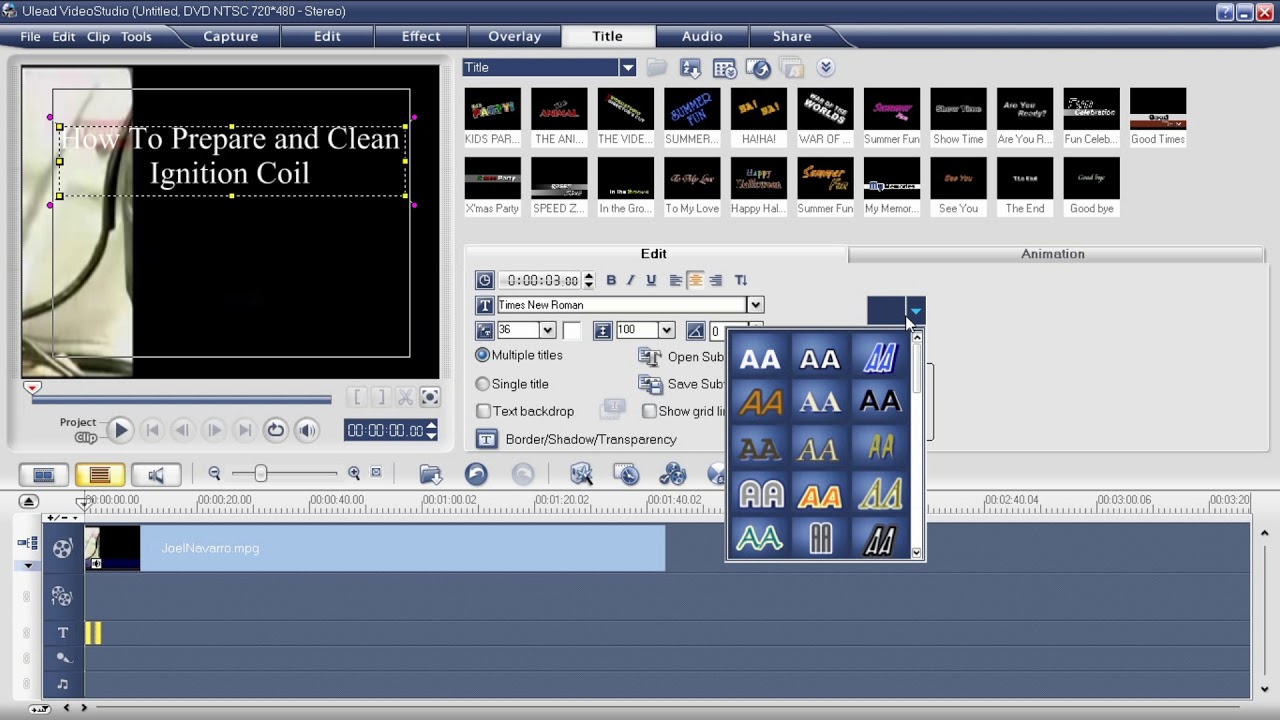Click the insert media files folder icon
Screen dimensions: 1280x720
[x=430, y=474]
